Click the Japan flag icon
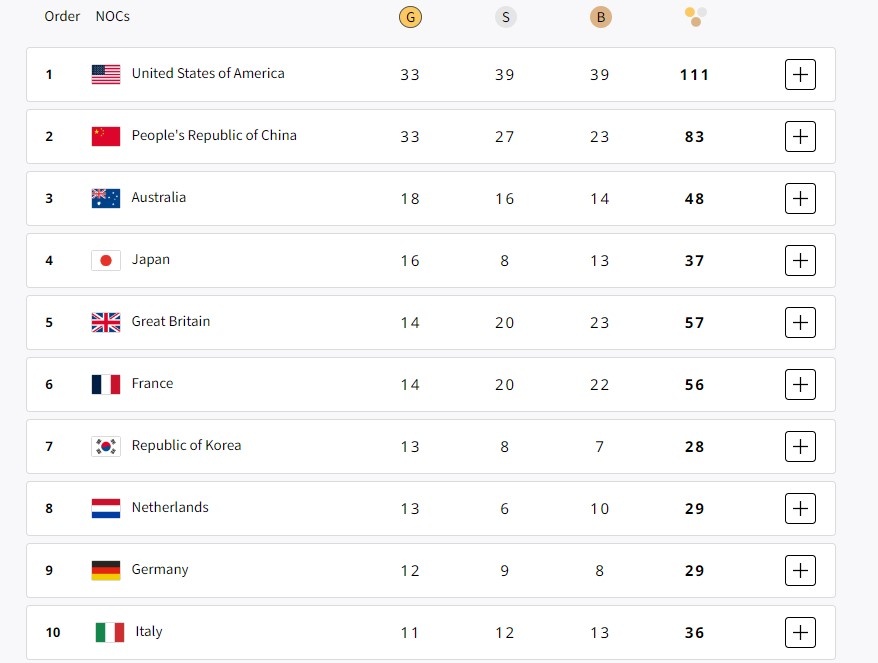This screenshot has width=878, height=663. click(106, 260)
